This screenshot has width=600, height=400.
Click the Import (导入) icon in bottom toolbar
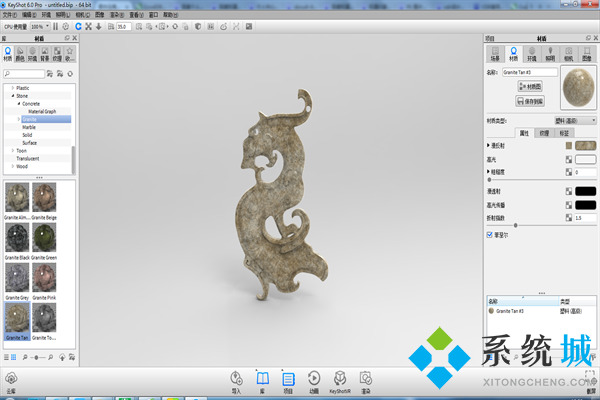pos(237,380)
